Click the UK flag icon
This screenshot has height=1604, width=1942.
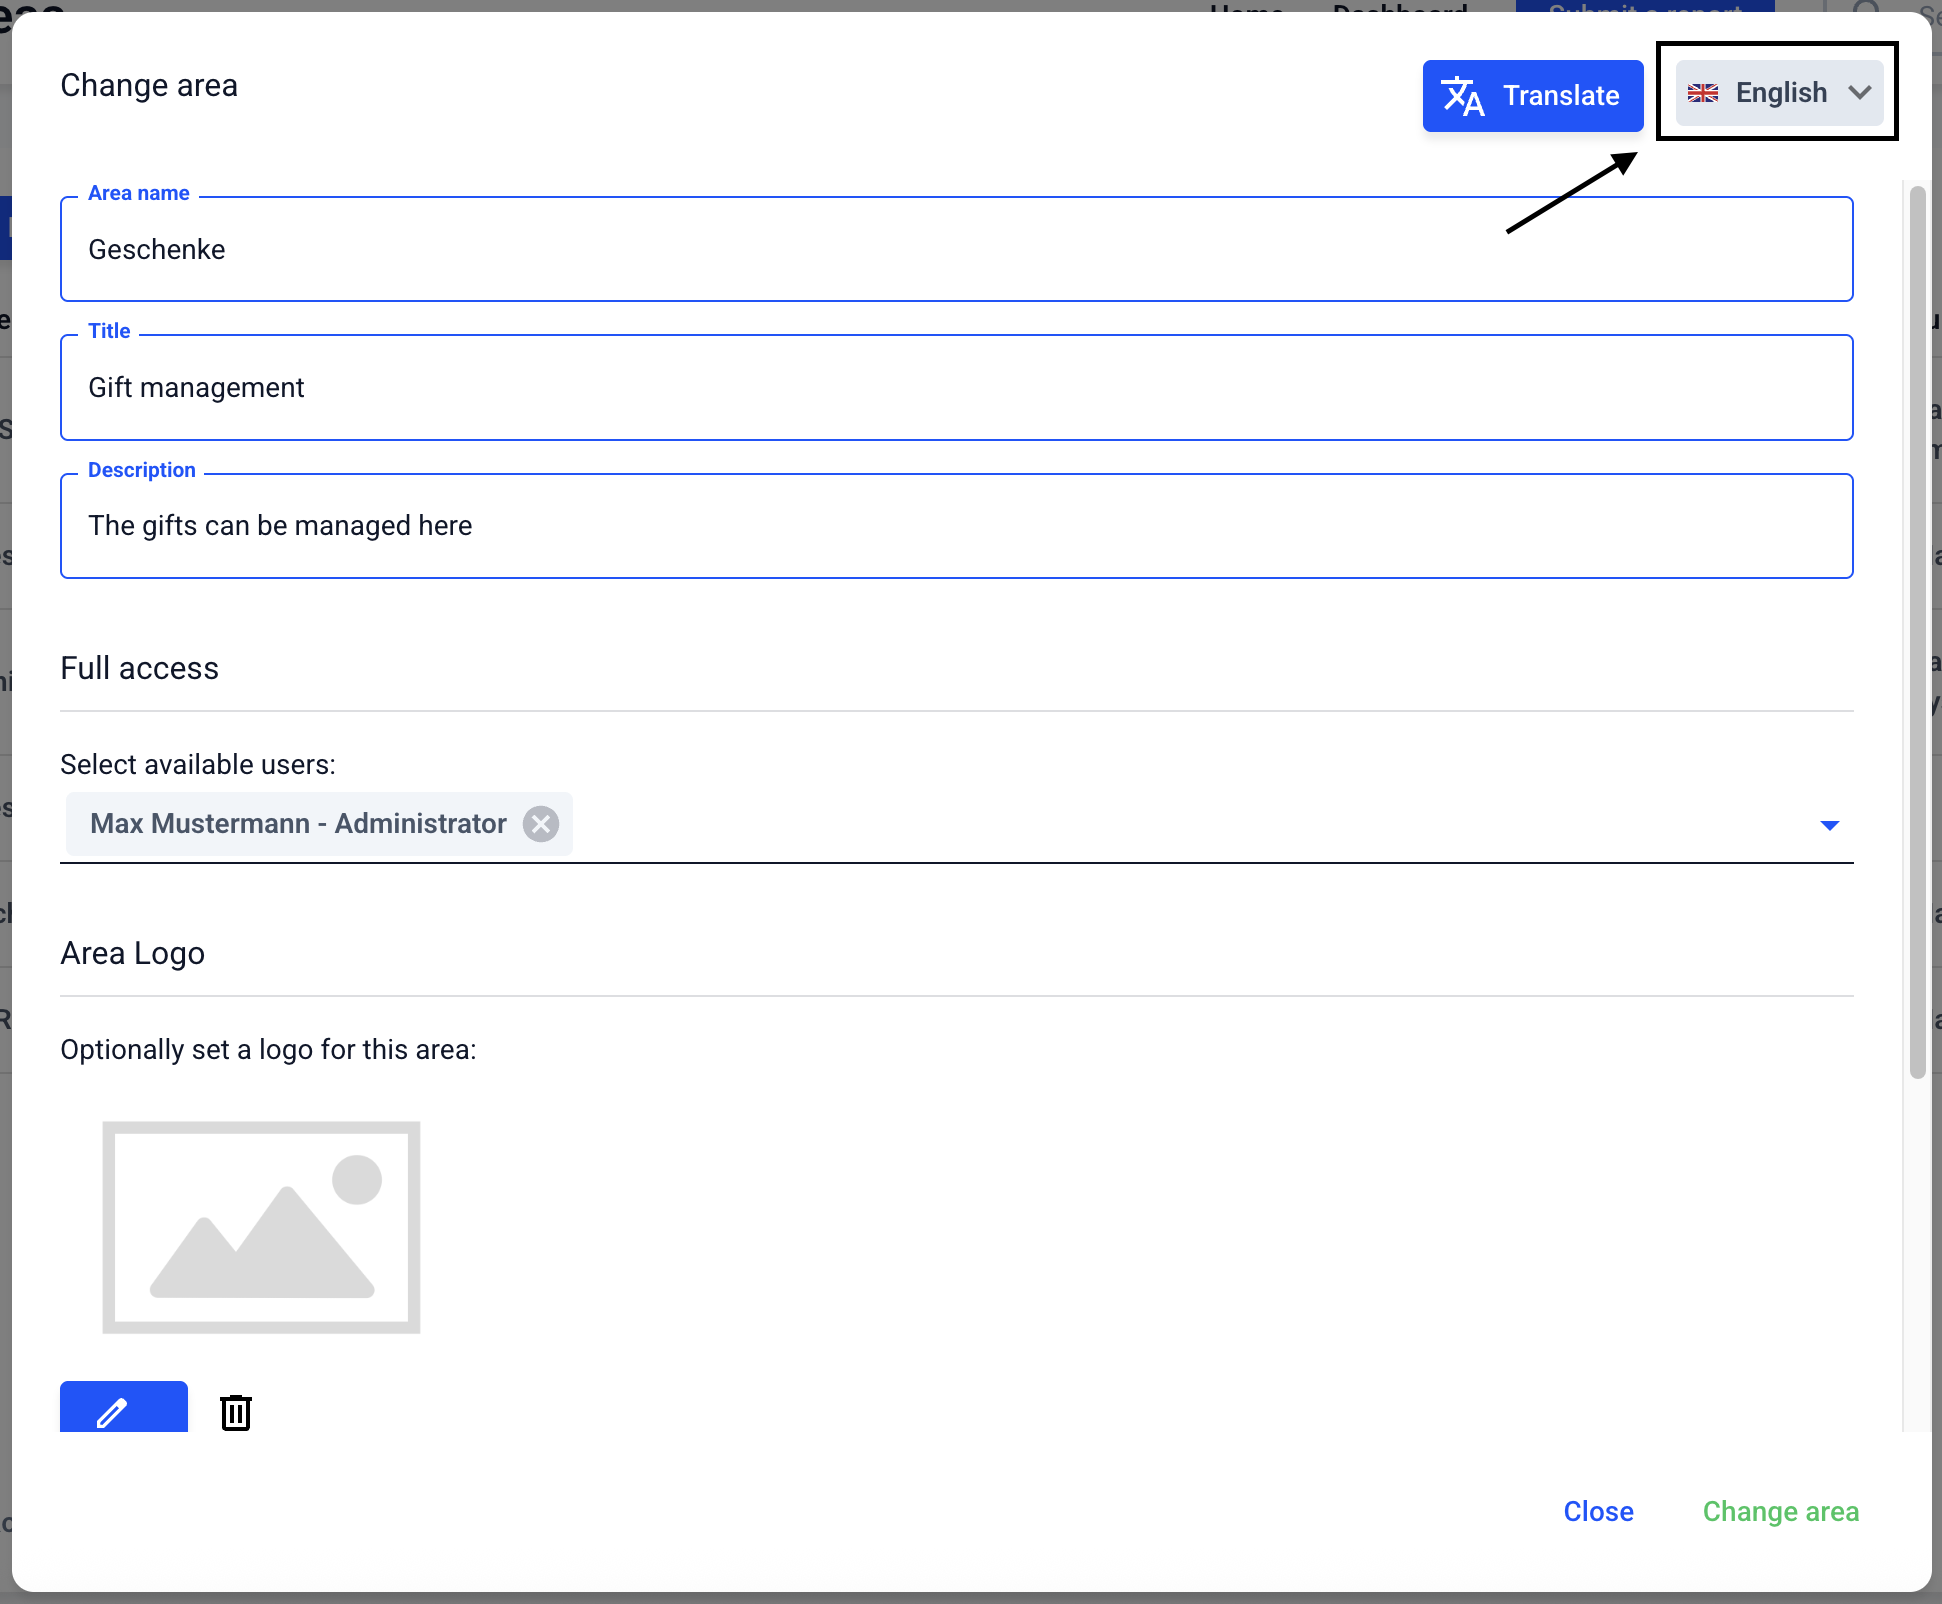click(x=1702, y=93)
